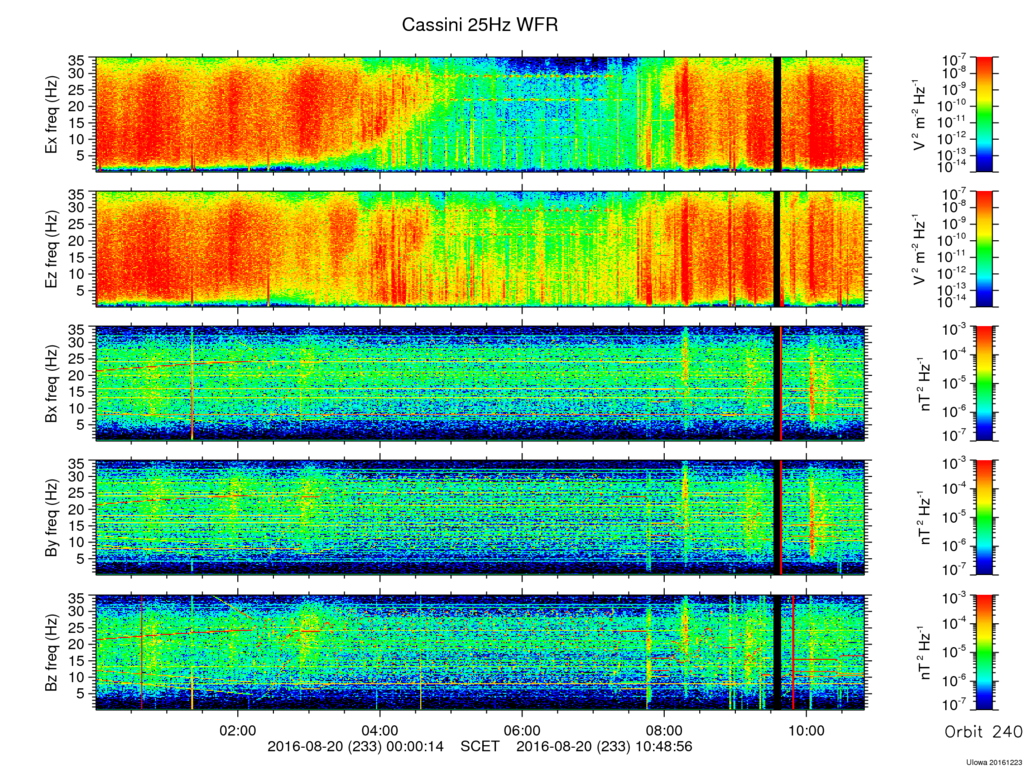Click the '10' tick on Bz frequency axis
Viewport: 1024px width, 767px height.
pyautogui.click(x=78, y=677)
